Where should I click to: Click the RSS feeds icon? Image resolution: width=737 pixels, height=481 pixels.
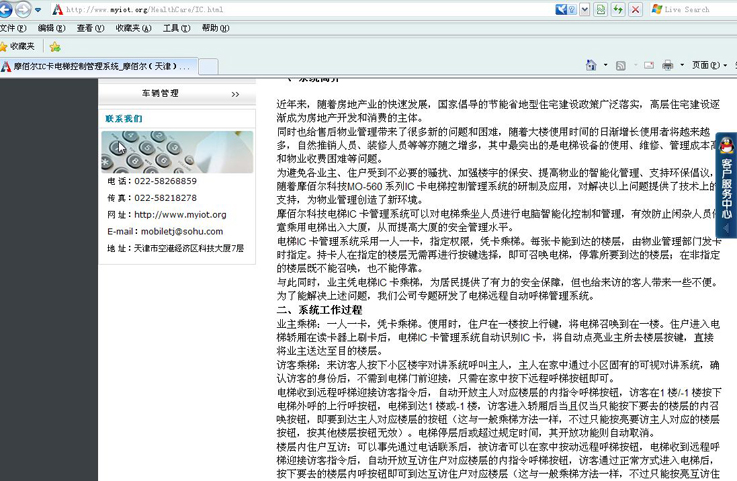coord(620,65)
